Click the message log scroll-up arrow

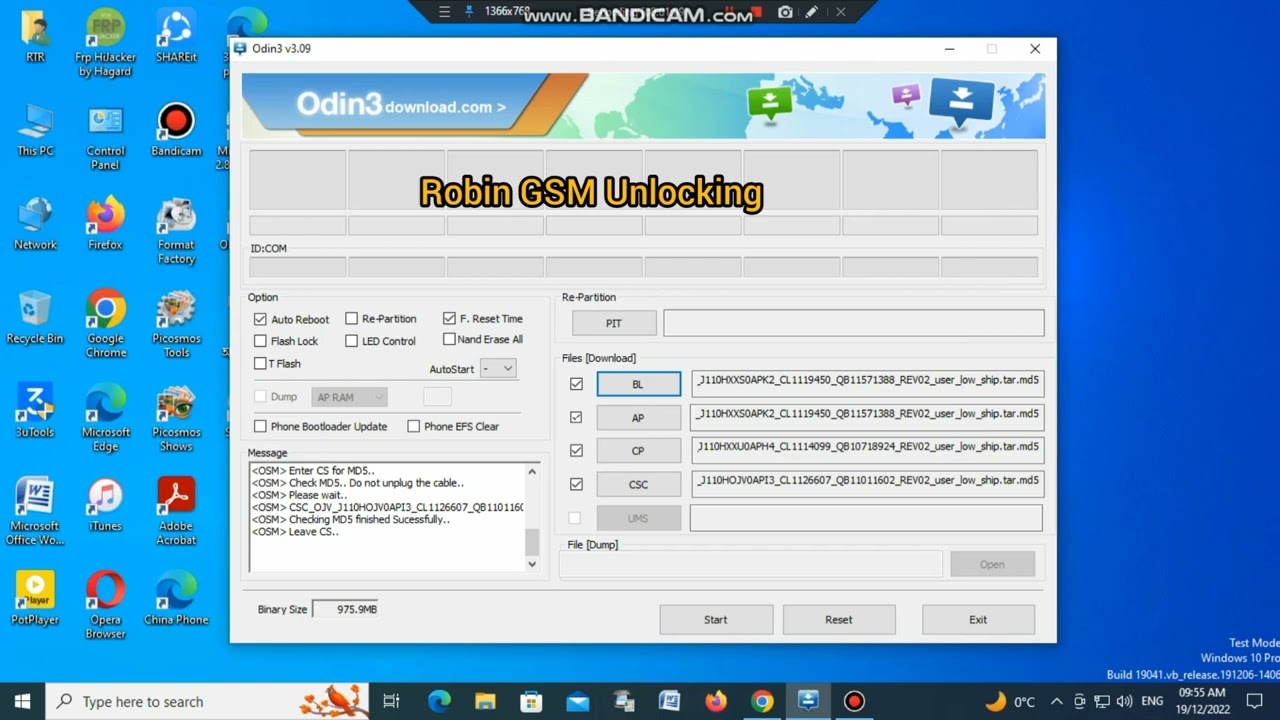[532, 471]
